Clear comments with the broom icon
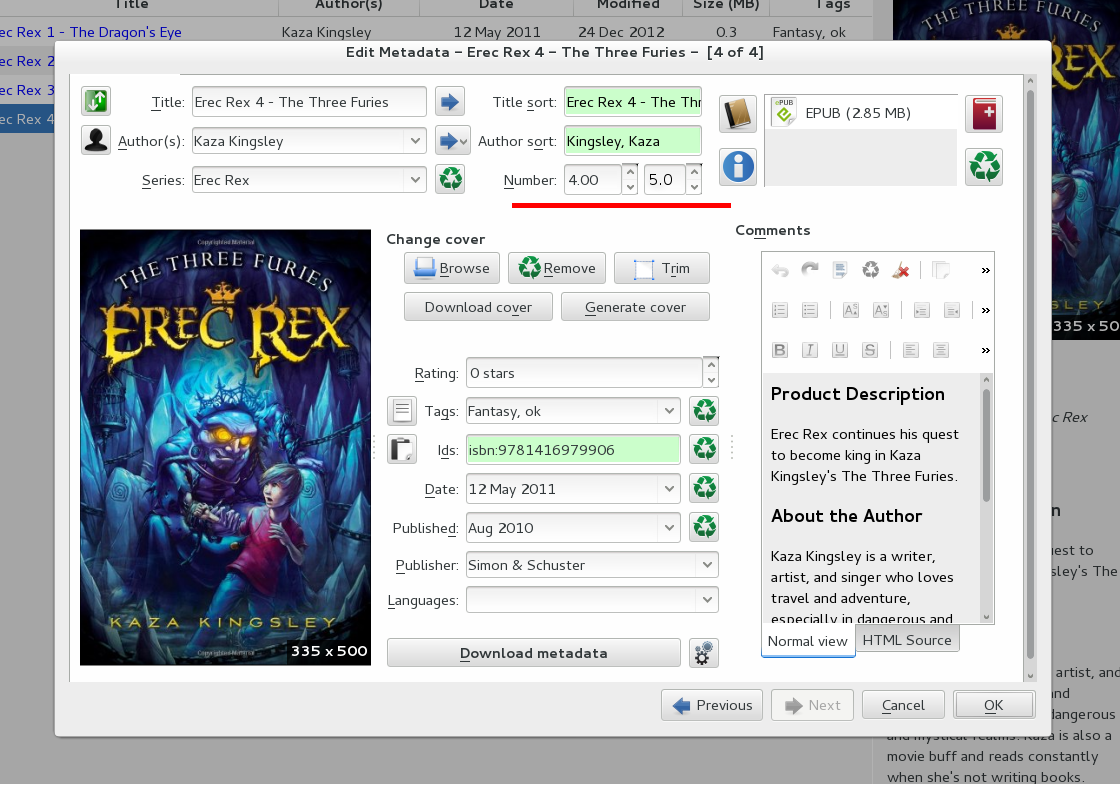The height and width of the screenshot is (785, 1120). [901, 270]
